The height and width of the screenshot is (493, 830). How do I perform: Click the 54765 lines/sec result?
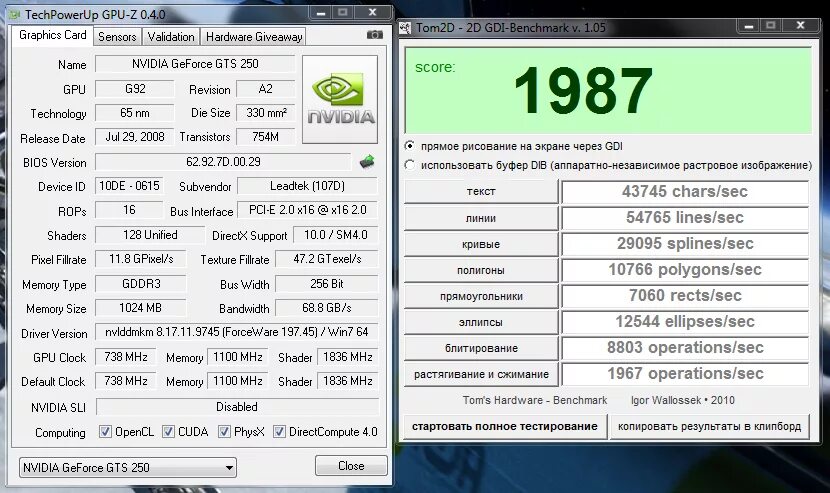click(685, 218)
